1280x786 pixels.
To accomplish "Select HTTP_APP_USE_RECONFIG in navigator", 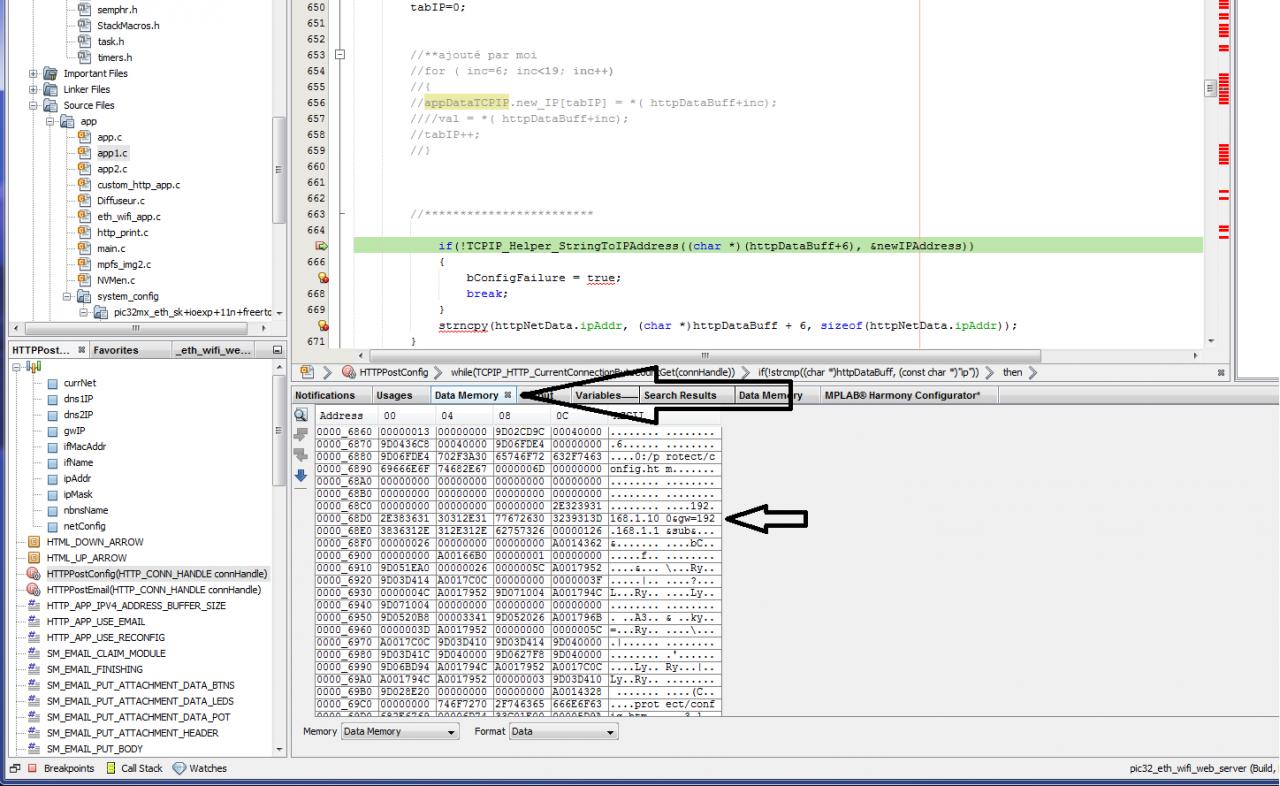I will (106, 638).
